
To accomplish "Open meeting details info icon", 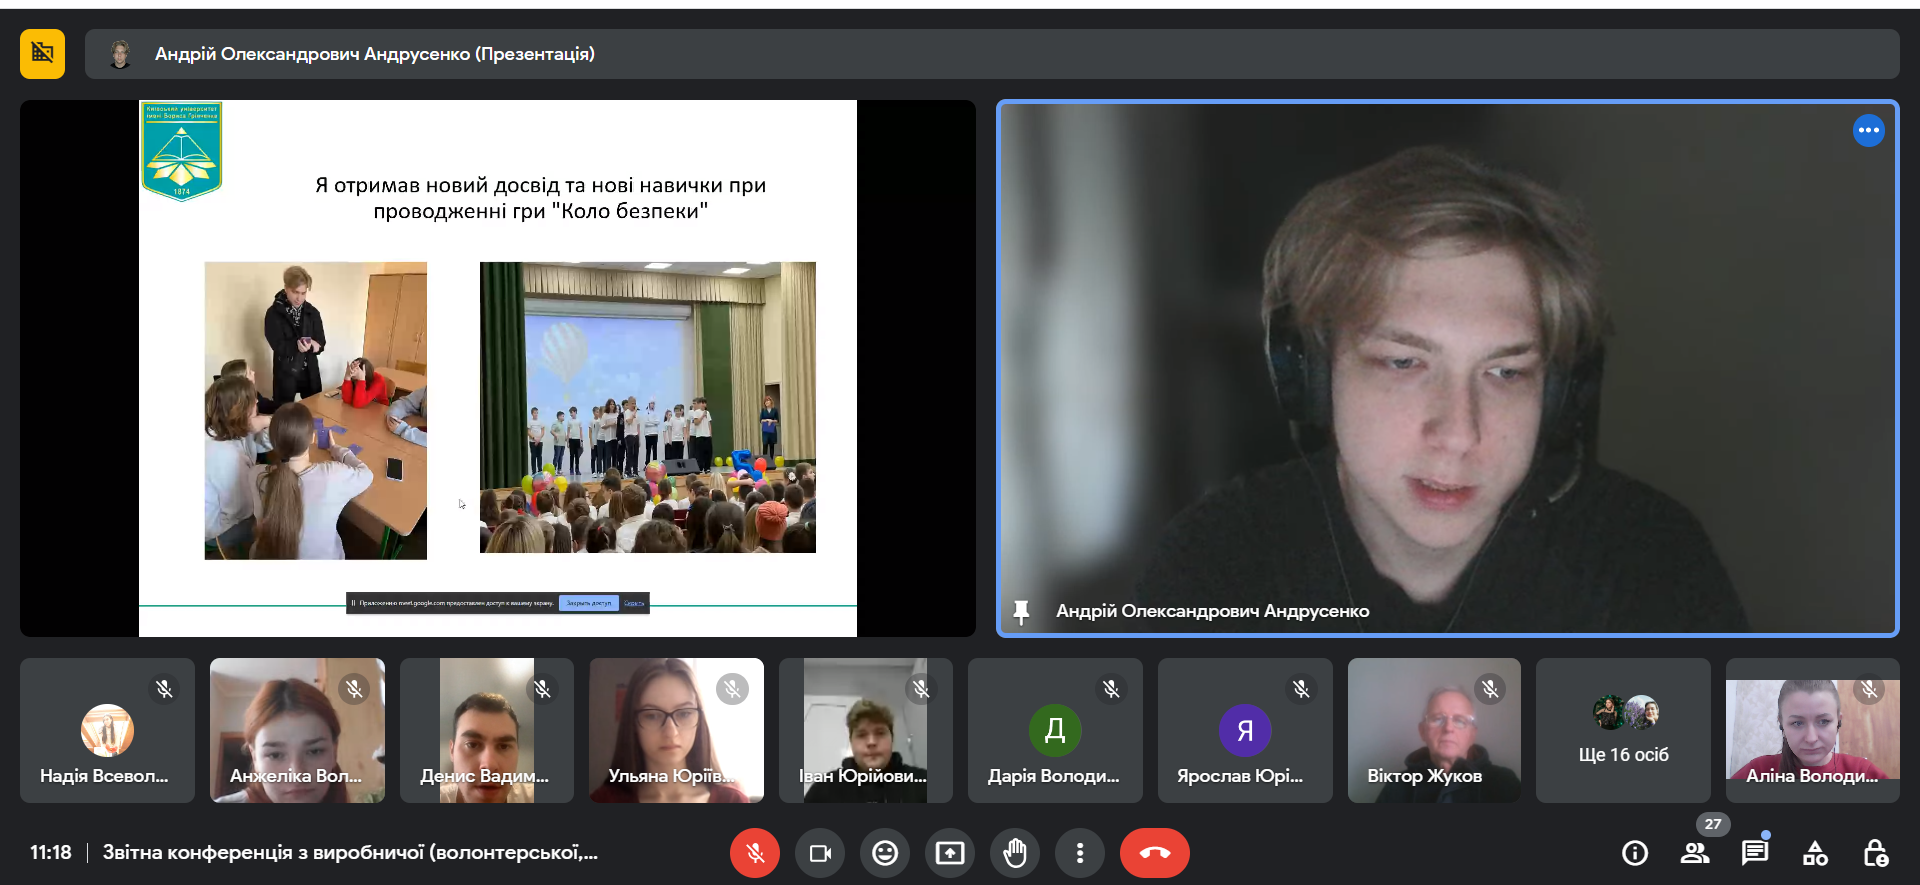I will (x=1635, y=853).
